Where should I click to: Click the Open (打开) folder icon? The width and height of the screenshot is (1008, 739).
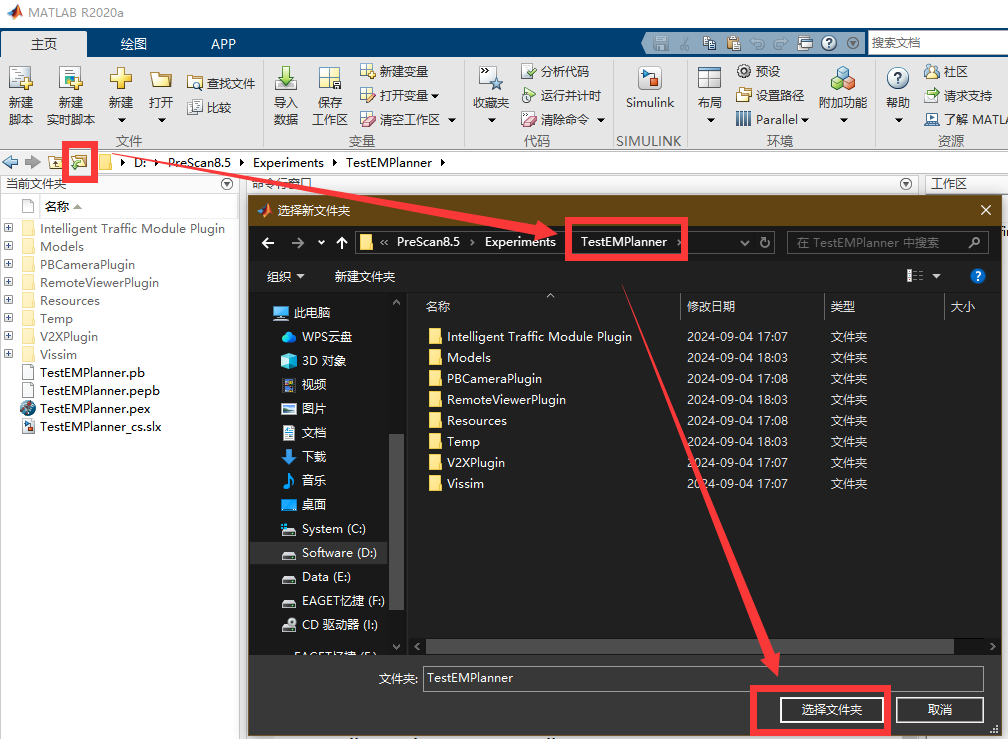[x=161, y=79]
